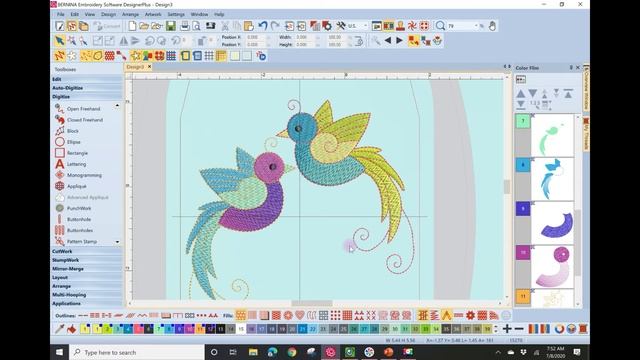The image size is (640, 360).
Task: Open the My Threads side tab
Action: click(x=586, y=134)
